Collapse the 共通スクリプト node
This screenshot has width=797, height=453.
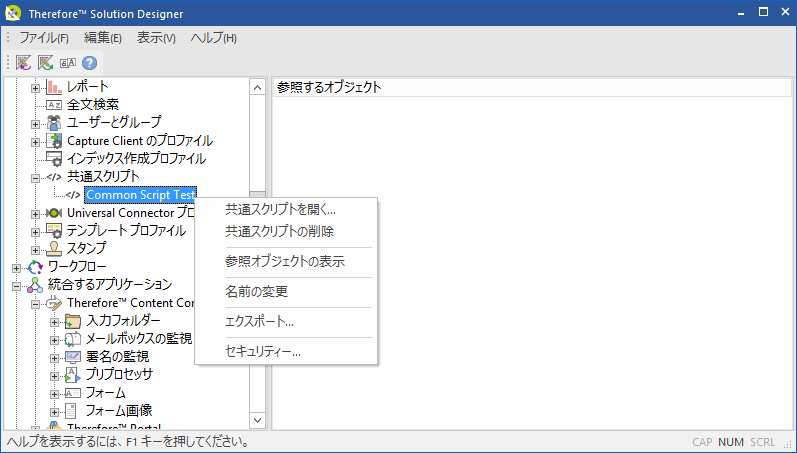coord(35,178)
